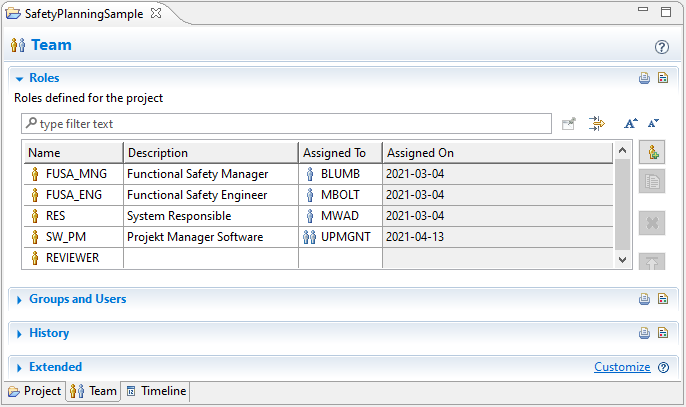Print the Roles section
The height and width of the screenshot is (407, 686).
pos(645,78)
